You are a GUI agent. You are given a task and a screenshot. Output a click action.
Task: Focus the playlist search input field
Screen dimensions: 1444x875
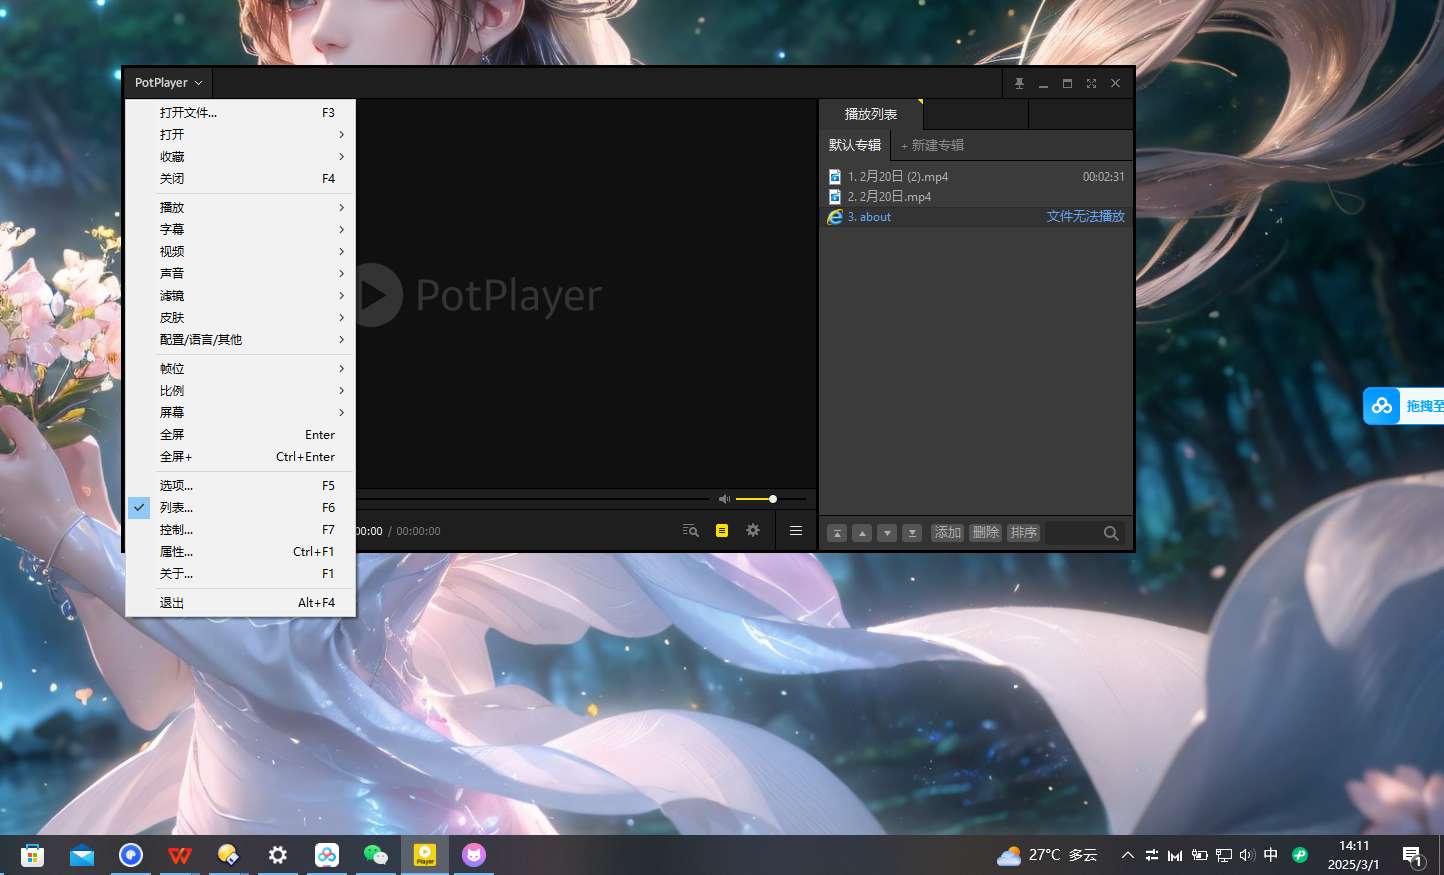point(1073,533)
